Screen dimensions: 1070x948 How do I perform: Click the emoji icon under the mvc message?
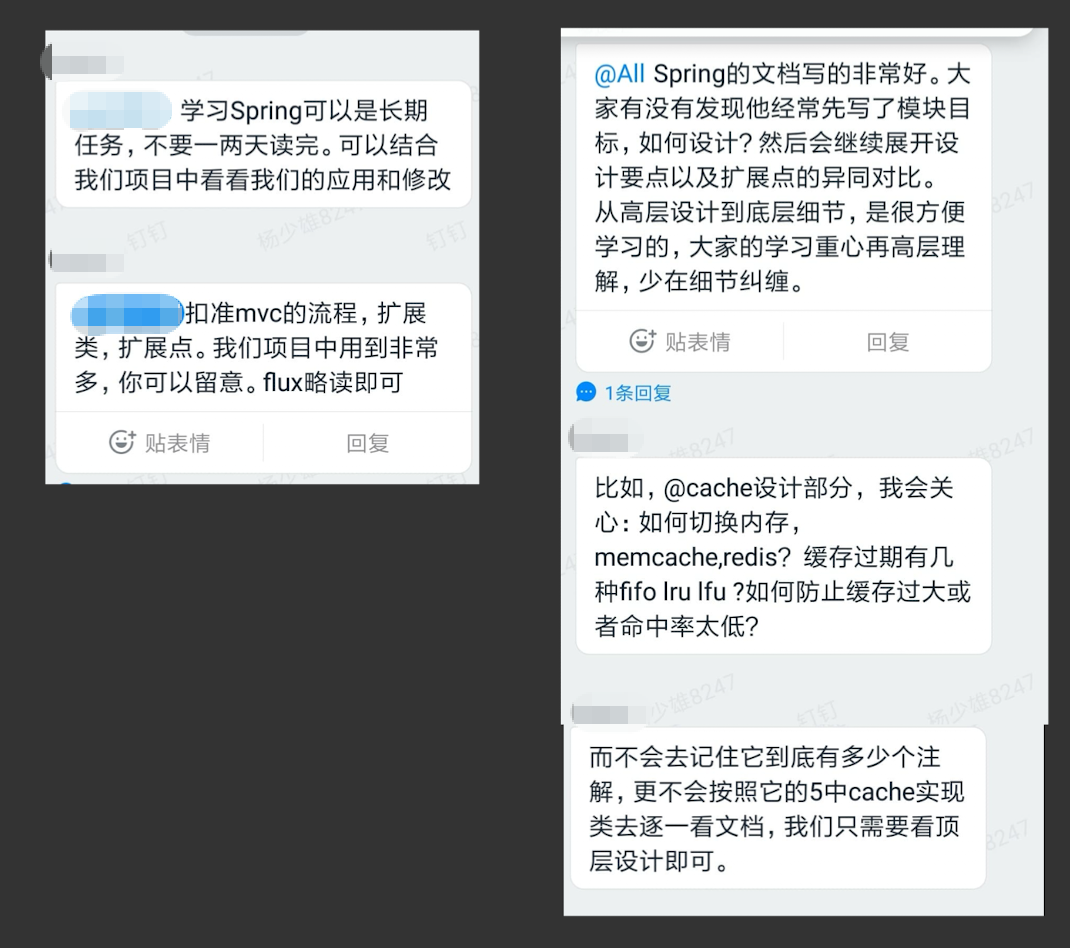122,442
